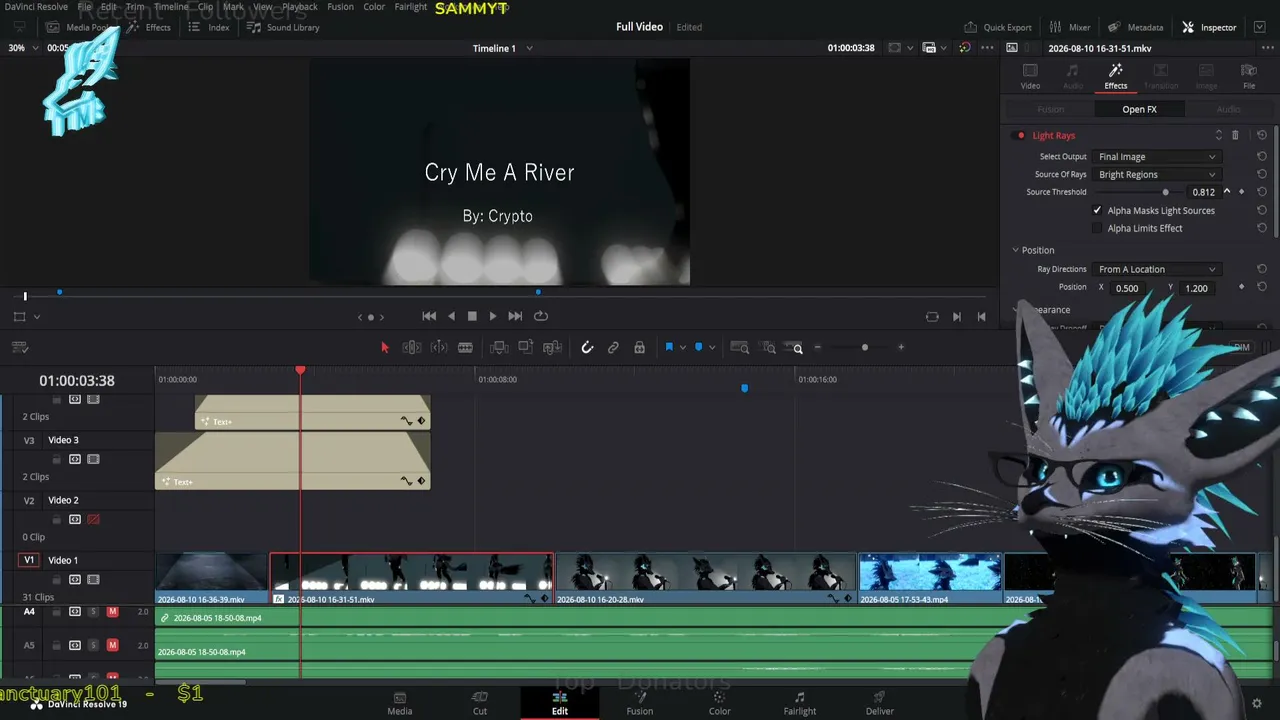This screenshot has width=1280, height=720.
Task: Disable the Light Rays effect toggle
Action: tap(1020, 136)
